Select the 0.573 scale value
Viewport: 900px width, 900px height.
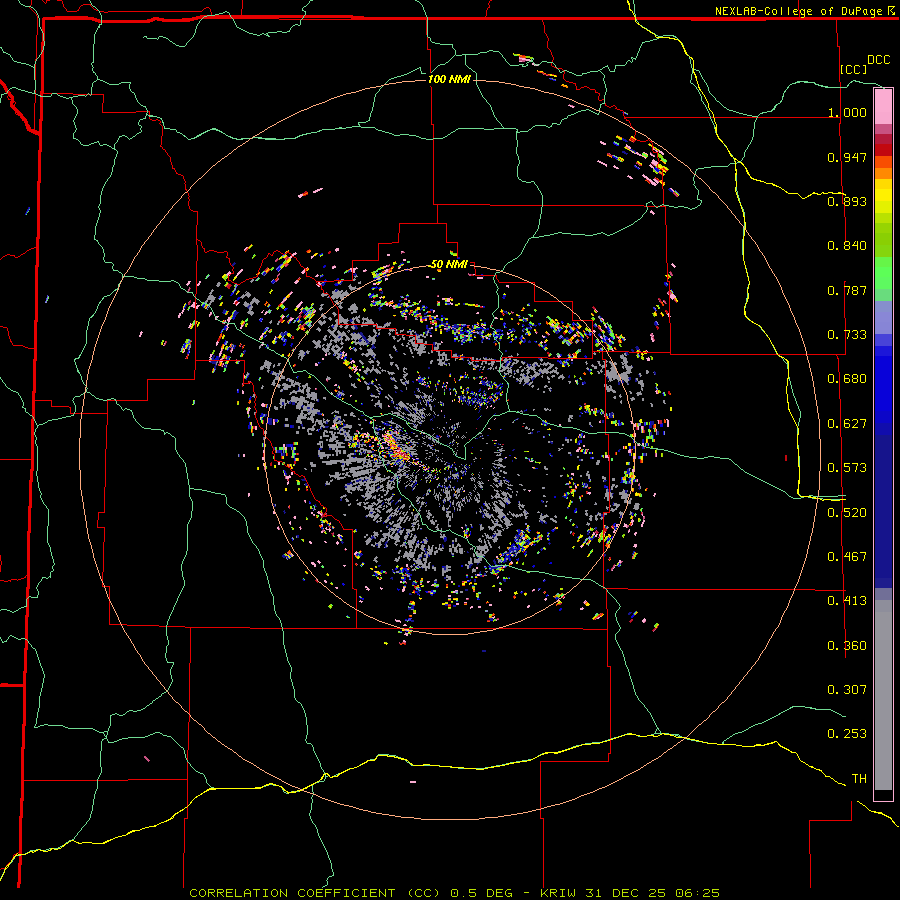(x=847, y=468)
